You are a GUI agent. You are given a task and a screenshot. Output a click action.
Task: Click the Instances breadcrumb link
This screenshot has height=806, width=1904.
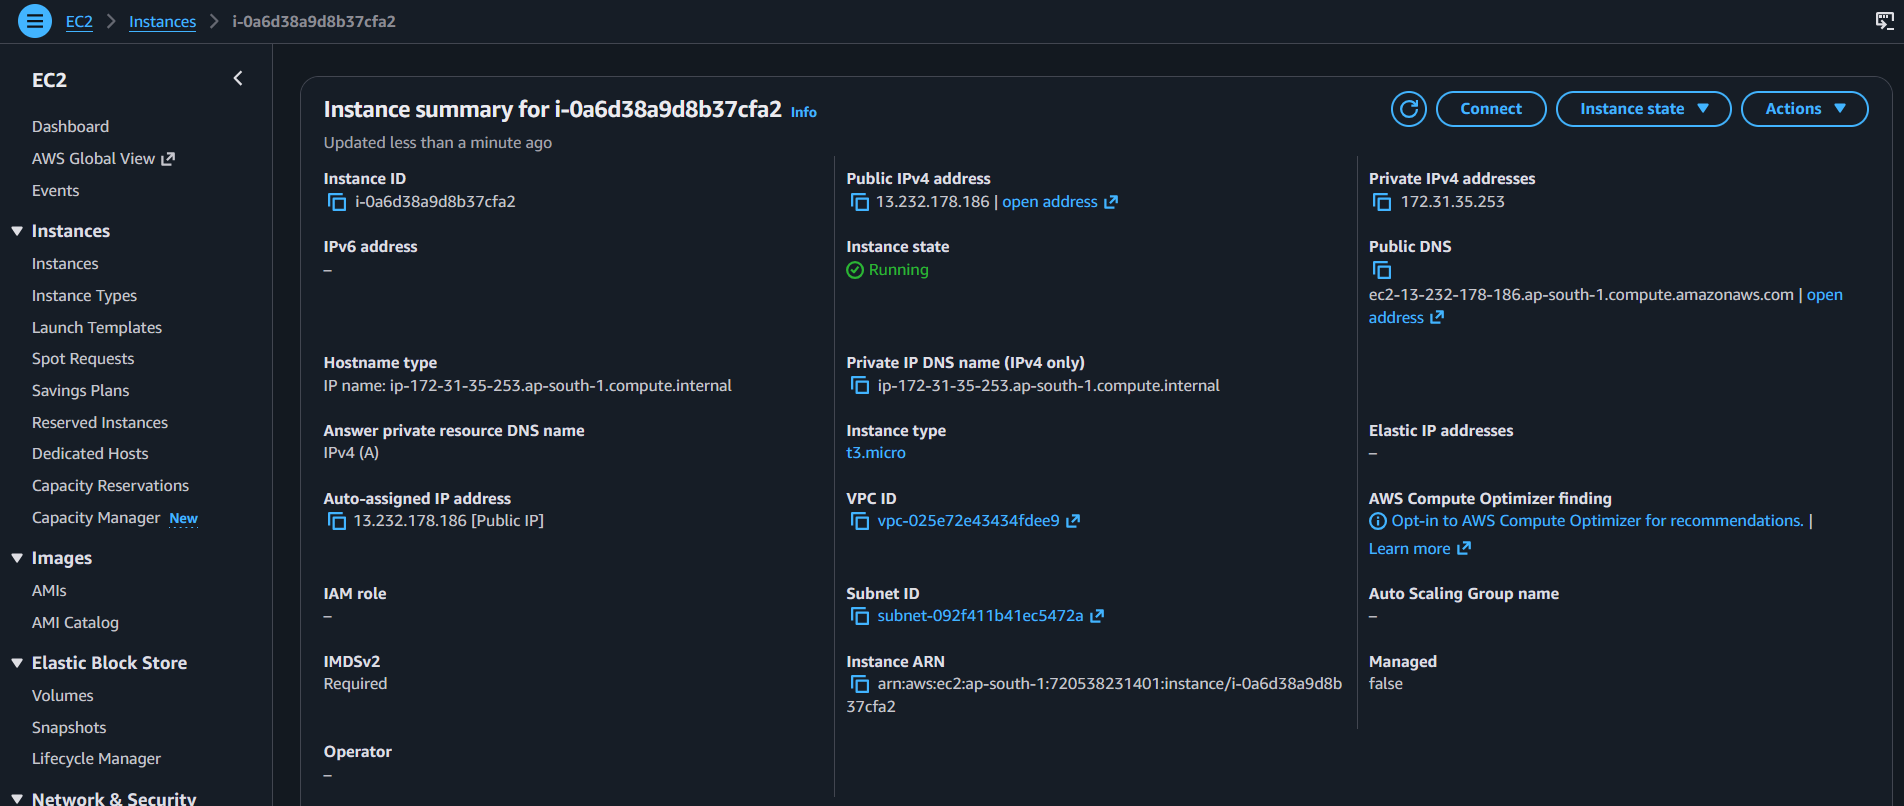tap(162, 22)
